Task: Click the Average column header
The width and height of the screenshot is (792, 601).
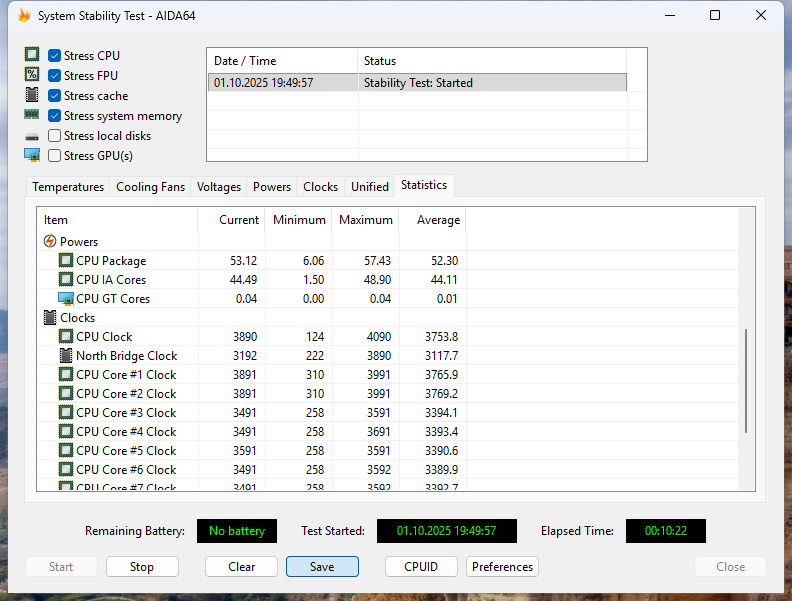Action: tap(432, 220)
